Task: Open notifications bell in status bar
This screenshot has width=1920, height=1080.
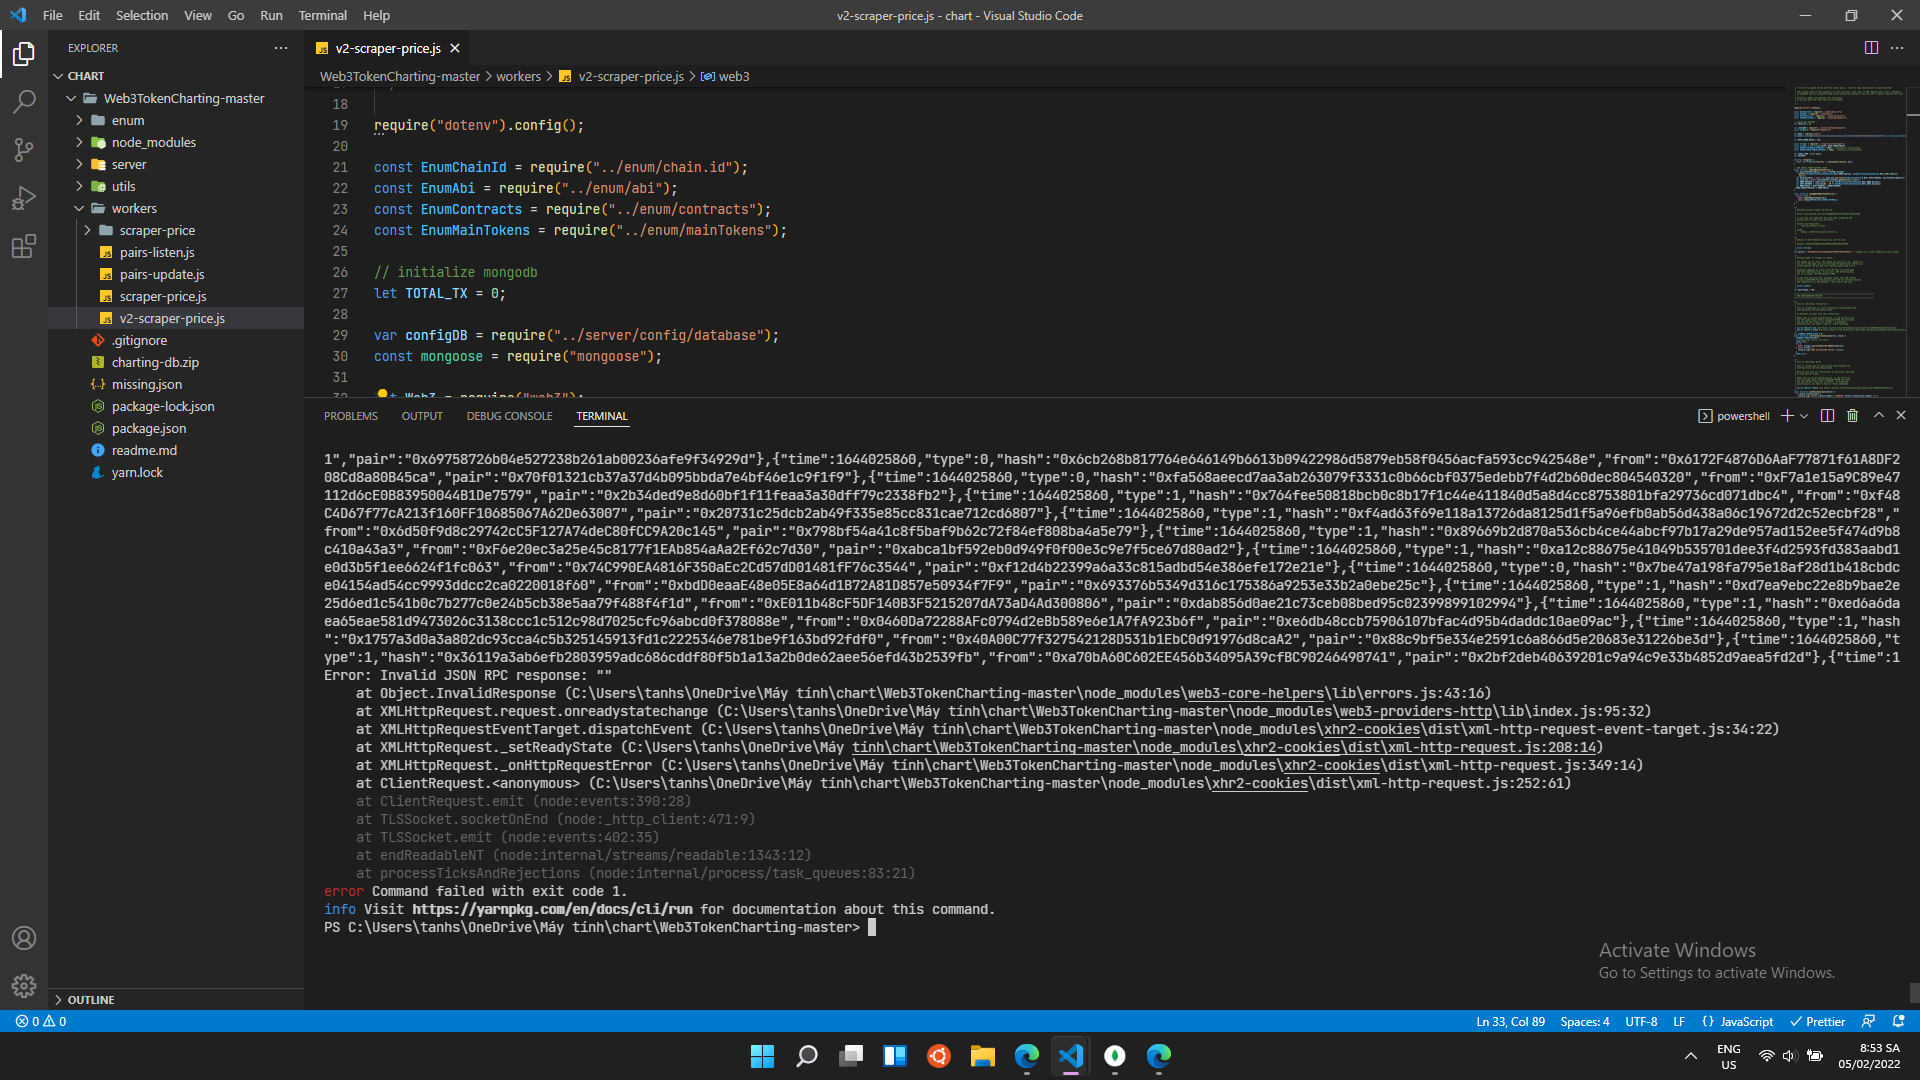Action: [1898, 1021]
